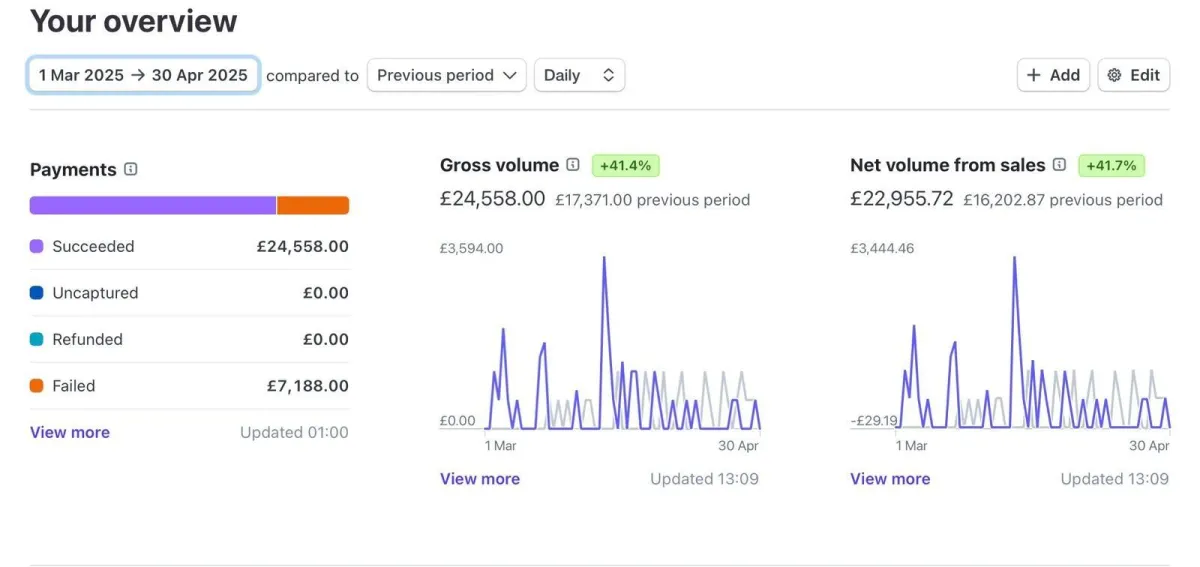The height and width of the screenshot is (567, 1200).
Task: Click the gear icon in Edit button
Action: 1115,75
